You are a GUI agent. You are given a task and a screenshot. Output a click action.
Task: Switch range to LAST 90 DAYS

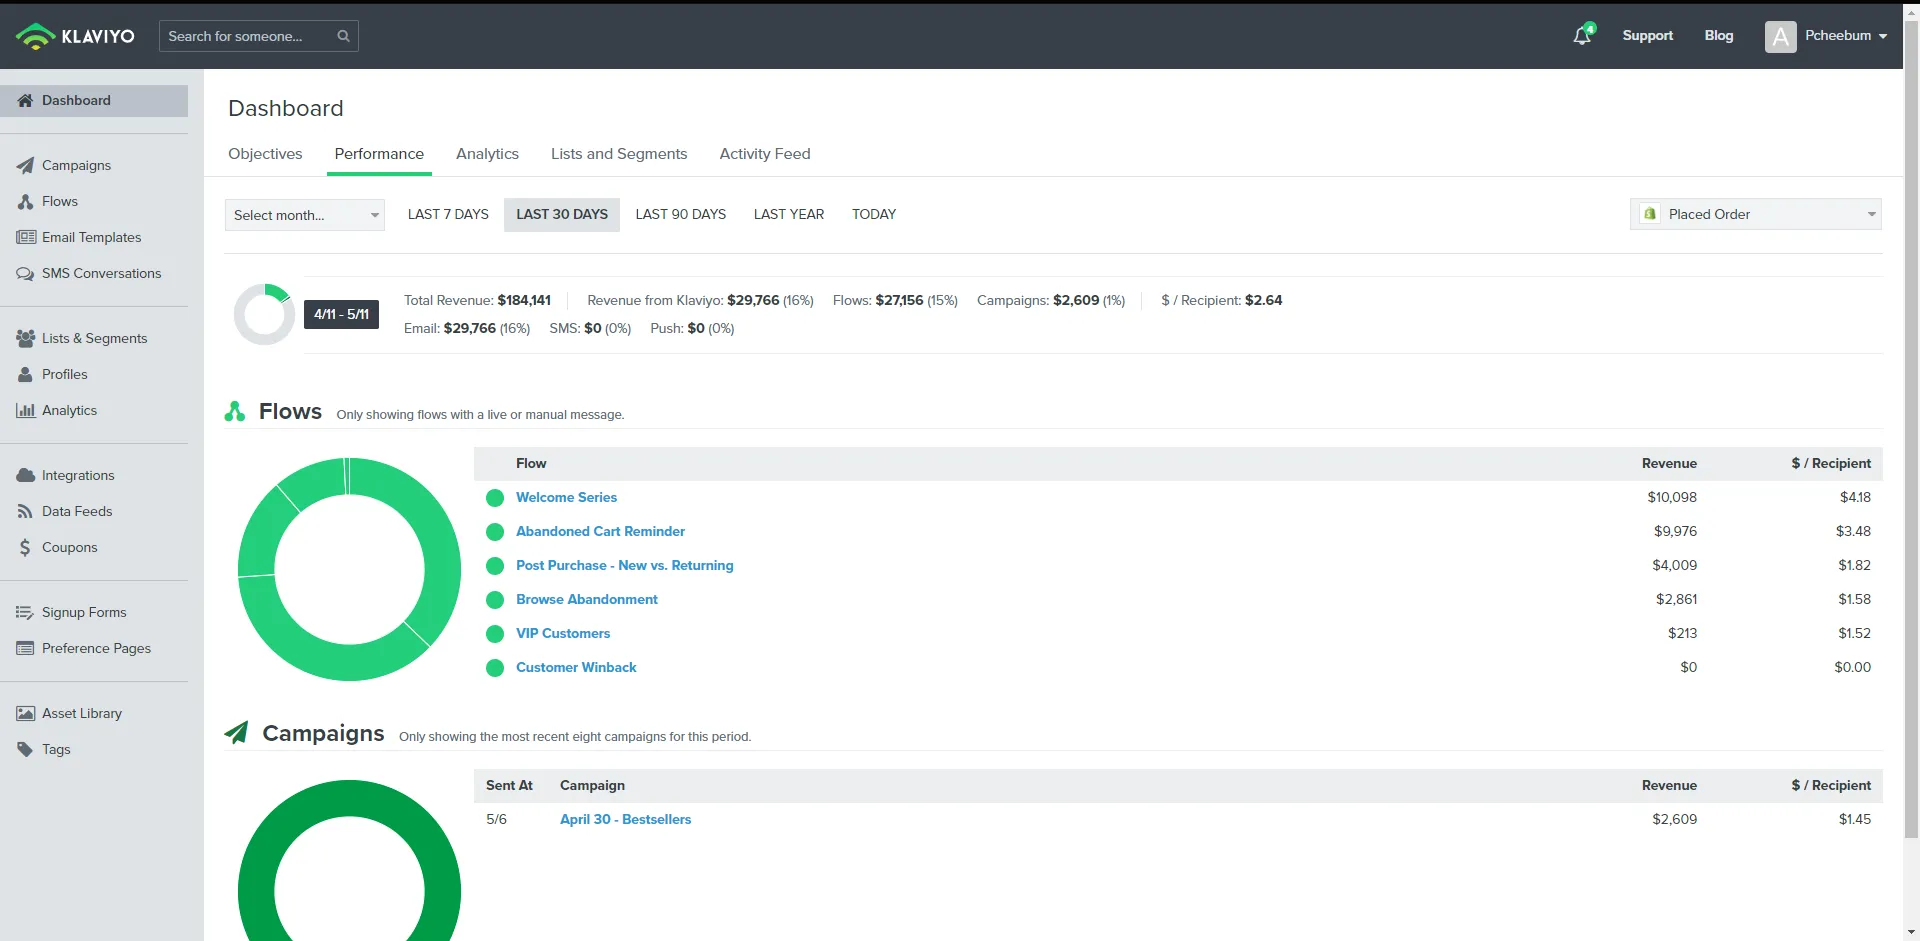pos(680,215)
